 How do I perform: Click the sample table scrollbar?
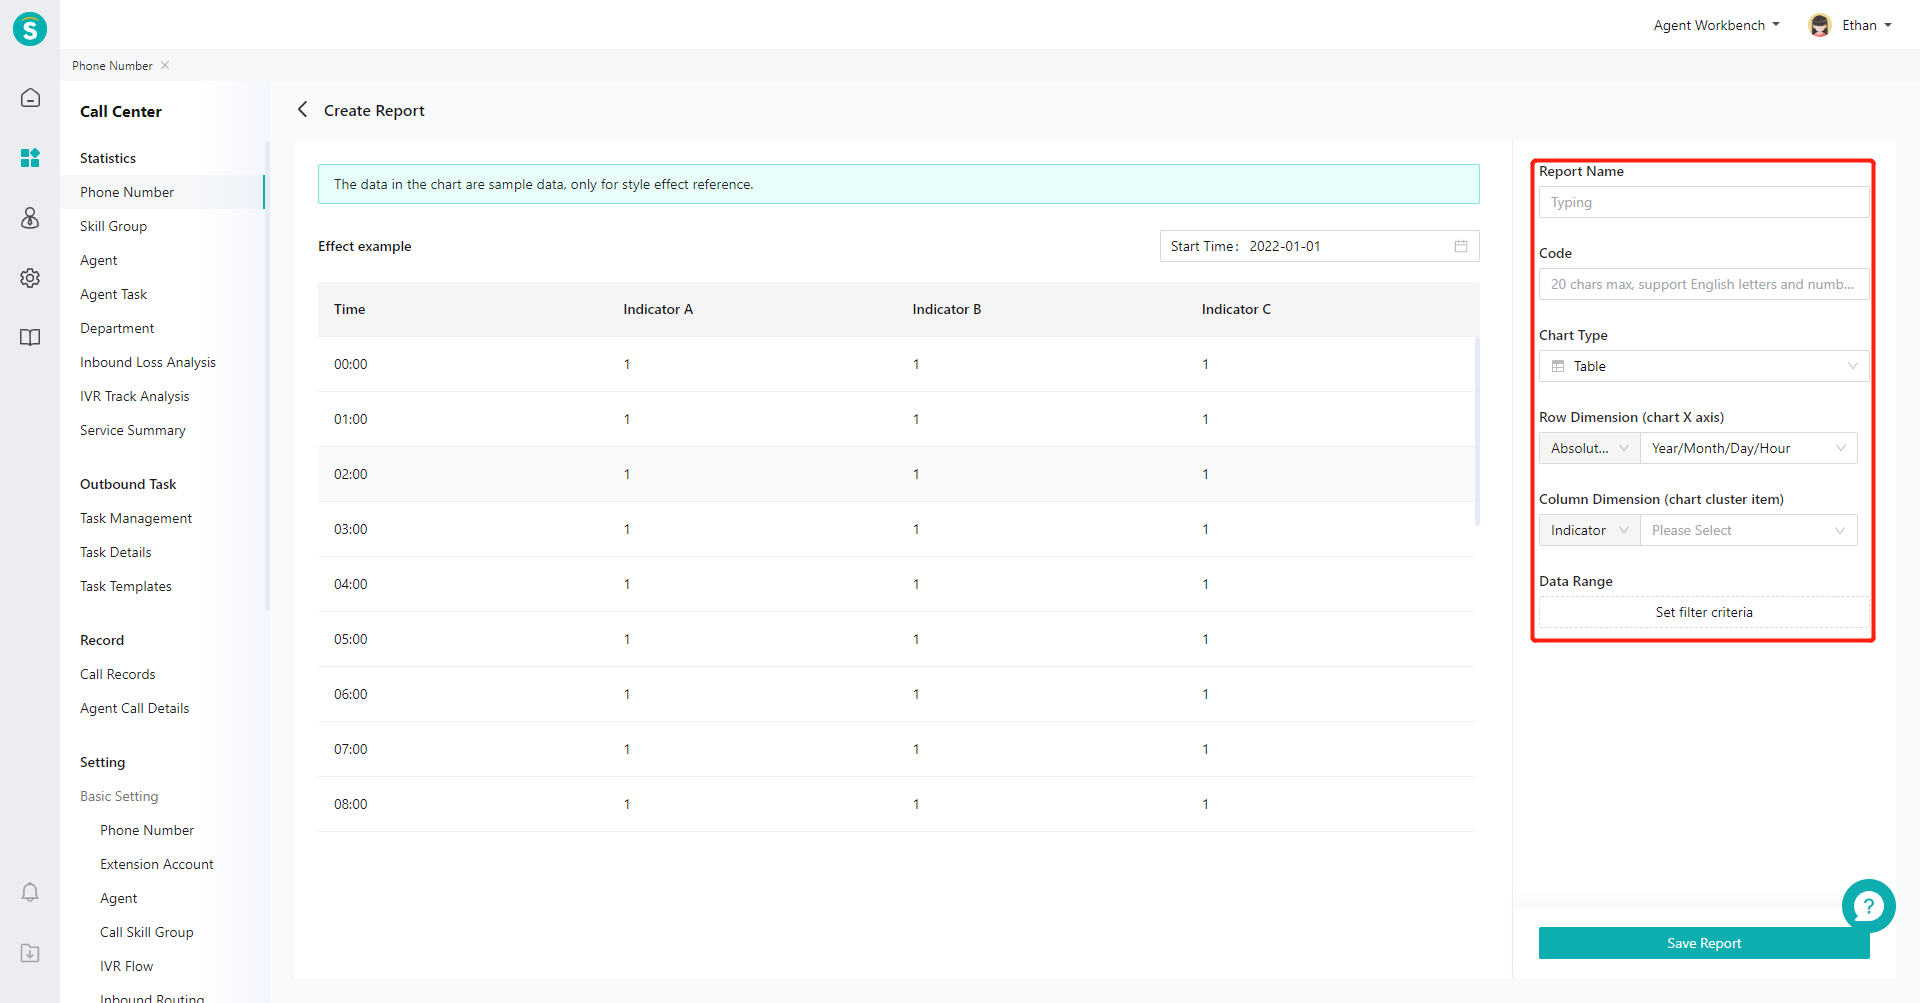tap(1477, 431)
